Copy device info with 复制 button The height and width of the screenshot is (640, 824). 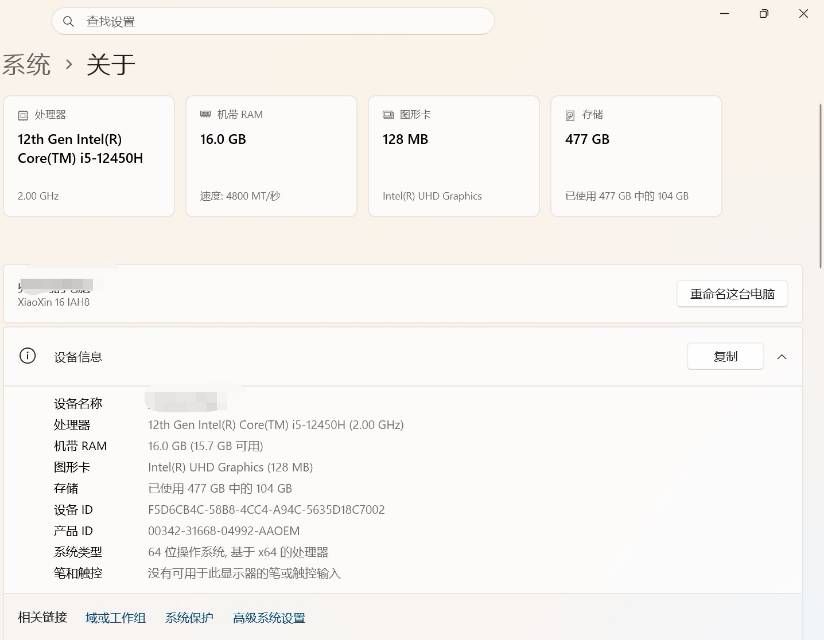tap(725, 356)
